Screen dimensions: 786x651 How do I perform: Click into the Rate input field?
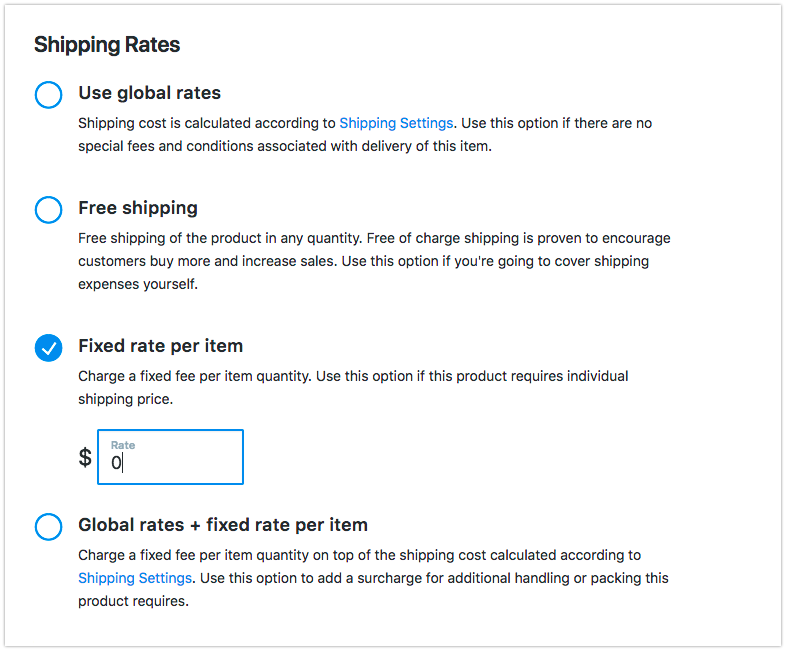[170, 457]
